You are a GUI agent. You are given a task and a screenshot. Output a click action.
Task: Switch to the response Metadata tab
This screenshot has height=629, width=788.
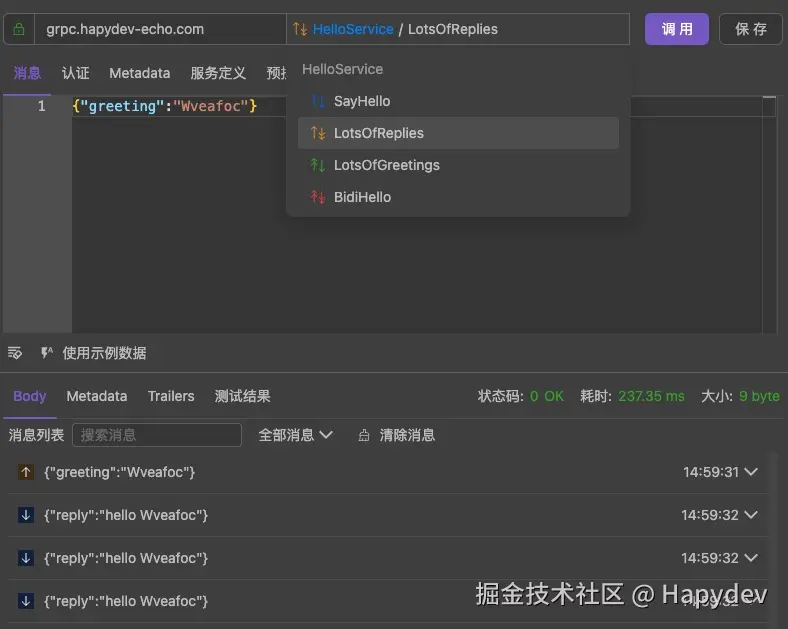click(x=96, y=396)
